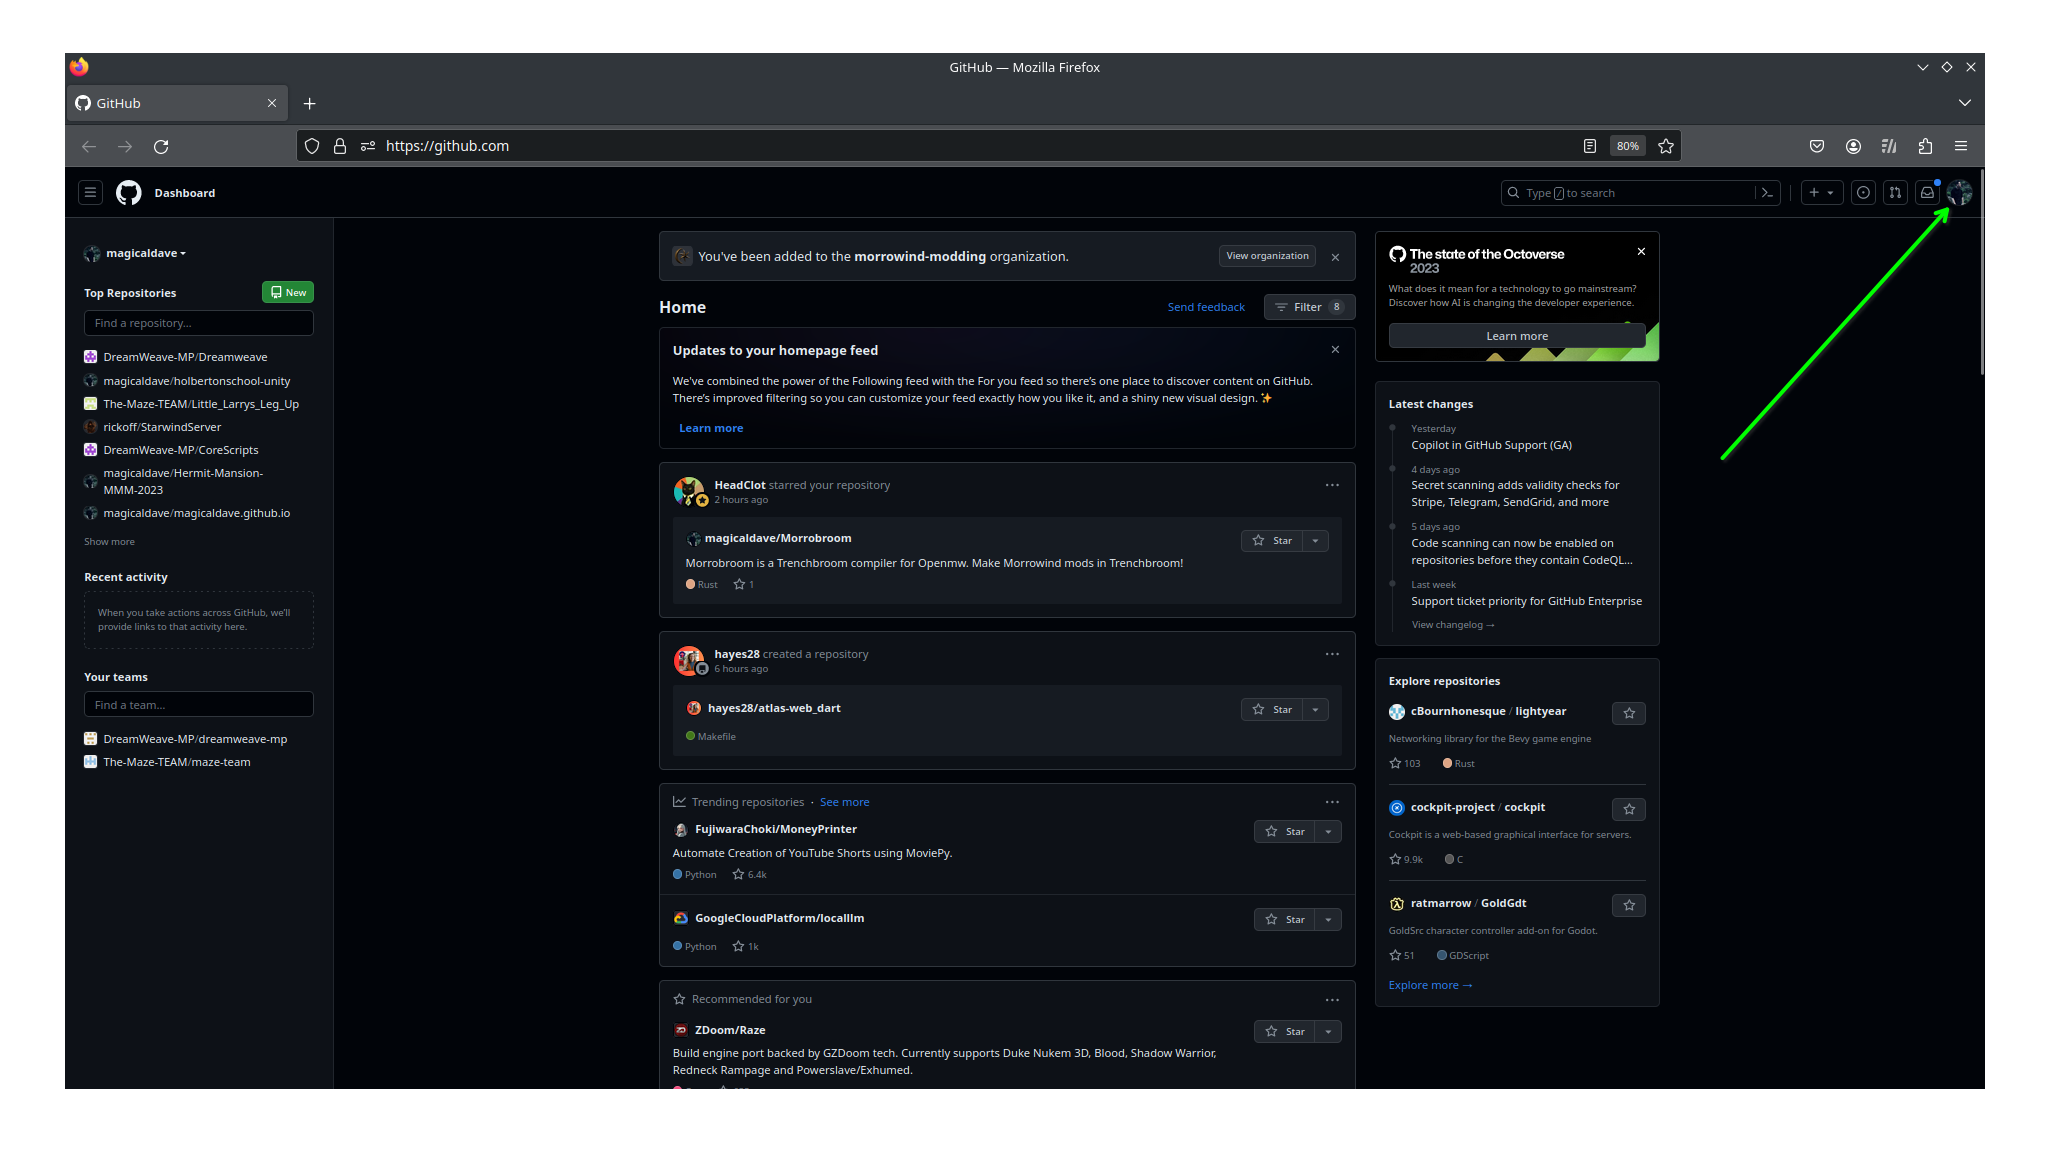The height and width of the screenshot is (1166, 2050).
Task: Open options for hayes28 created repository item
Action: point(1332,654)
